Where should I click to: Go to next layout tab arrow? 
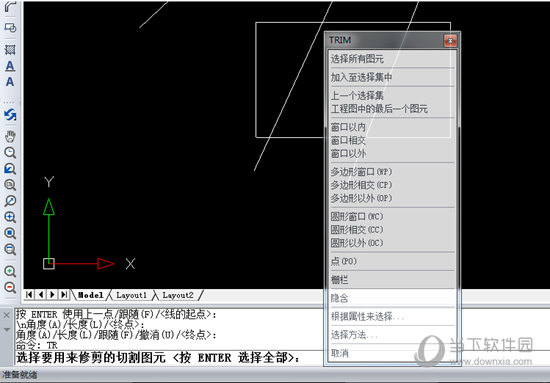[53, 295]
